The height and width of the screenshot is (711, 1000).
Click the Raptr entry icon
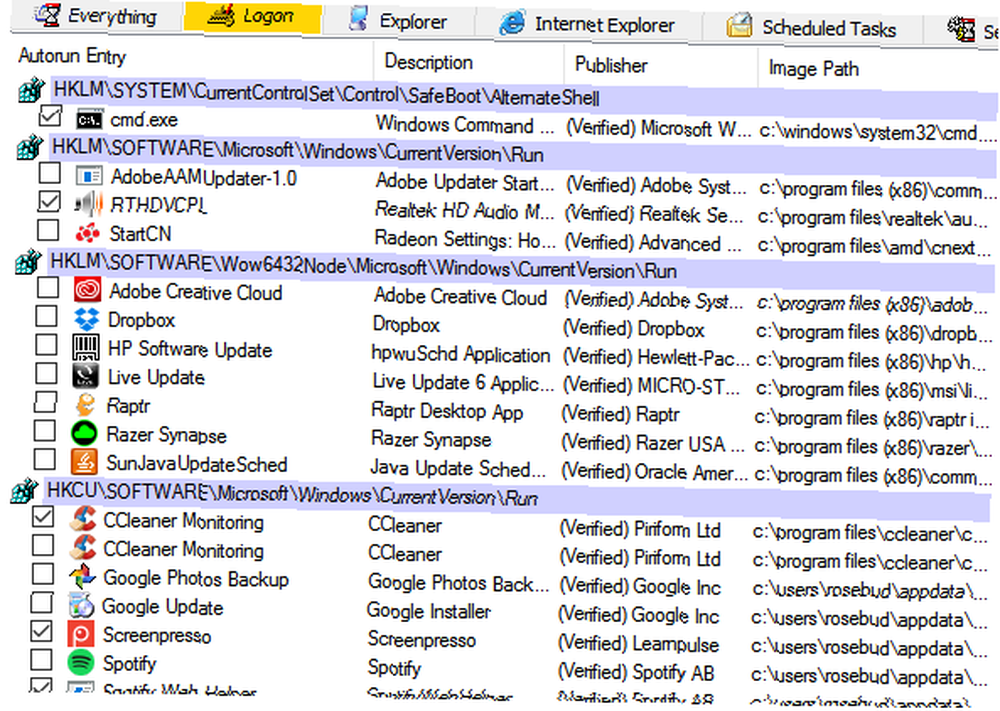[x=85, y=405]
